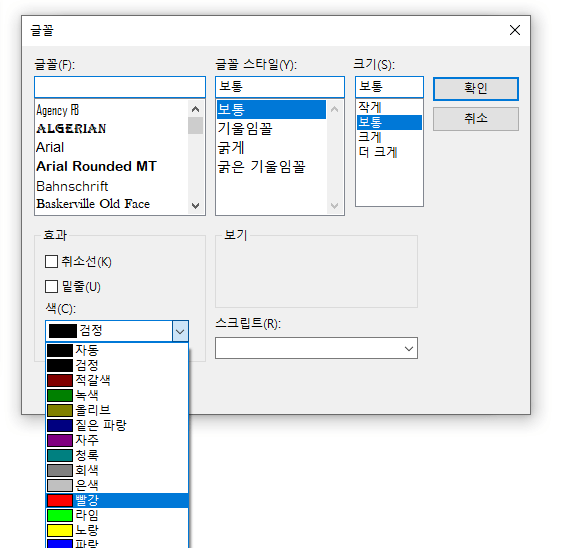Viewport: 580px width, 548px height.
Task: Choose the 올리브 olive color option
Action: point(117,410)
